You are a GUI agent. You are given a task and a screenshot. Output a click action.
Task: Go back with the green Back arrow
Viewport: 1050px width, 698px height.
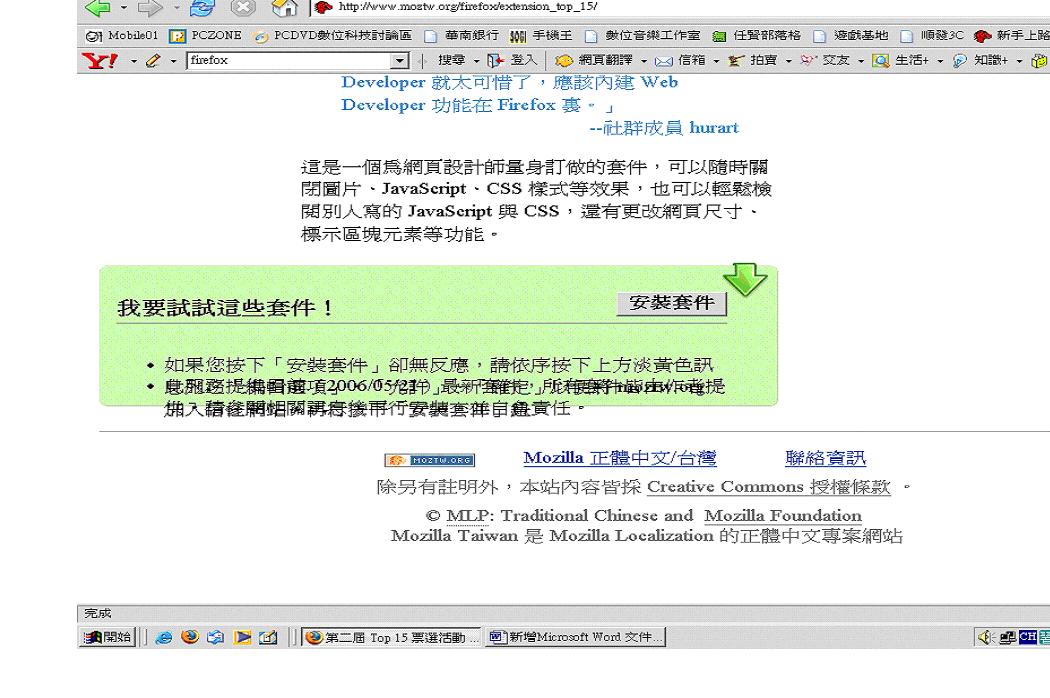tap(98, 8)
